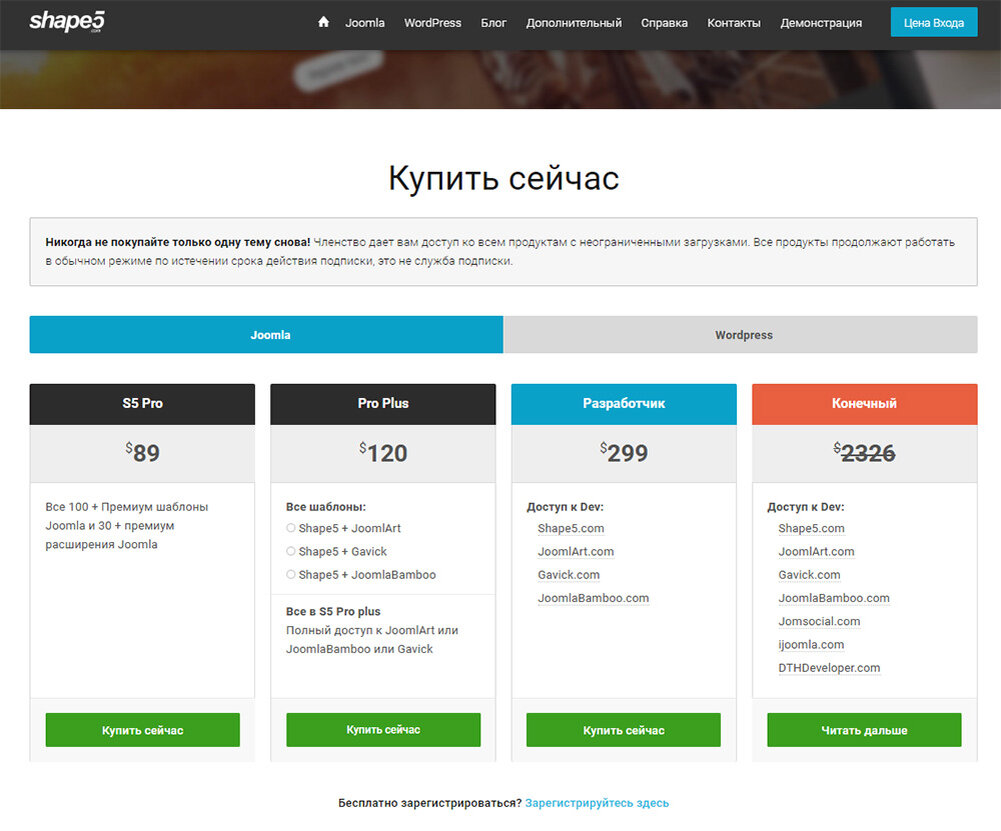Select the Shape5 + JoomlaBamboo radio option
The image size is (1001, 831).
click(x=289, y=575)
